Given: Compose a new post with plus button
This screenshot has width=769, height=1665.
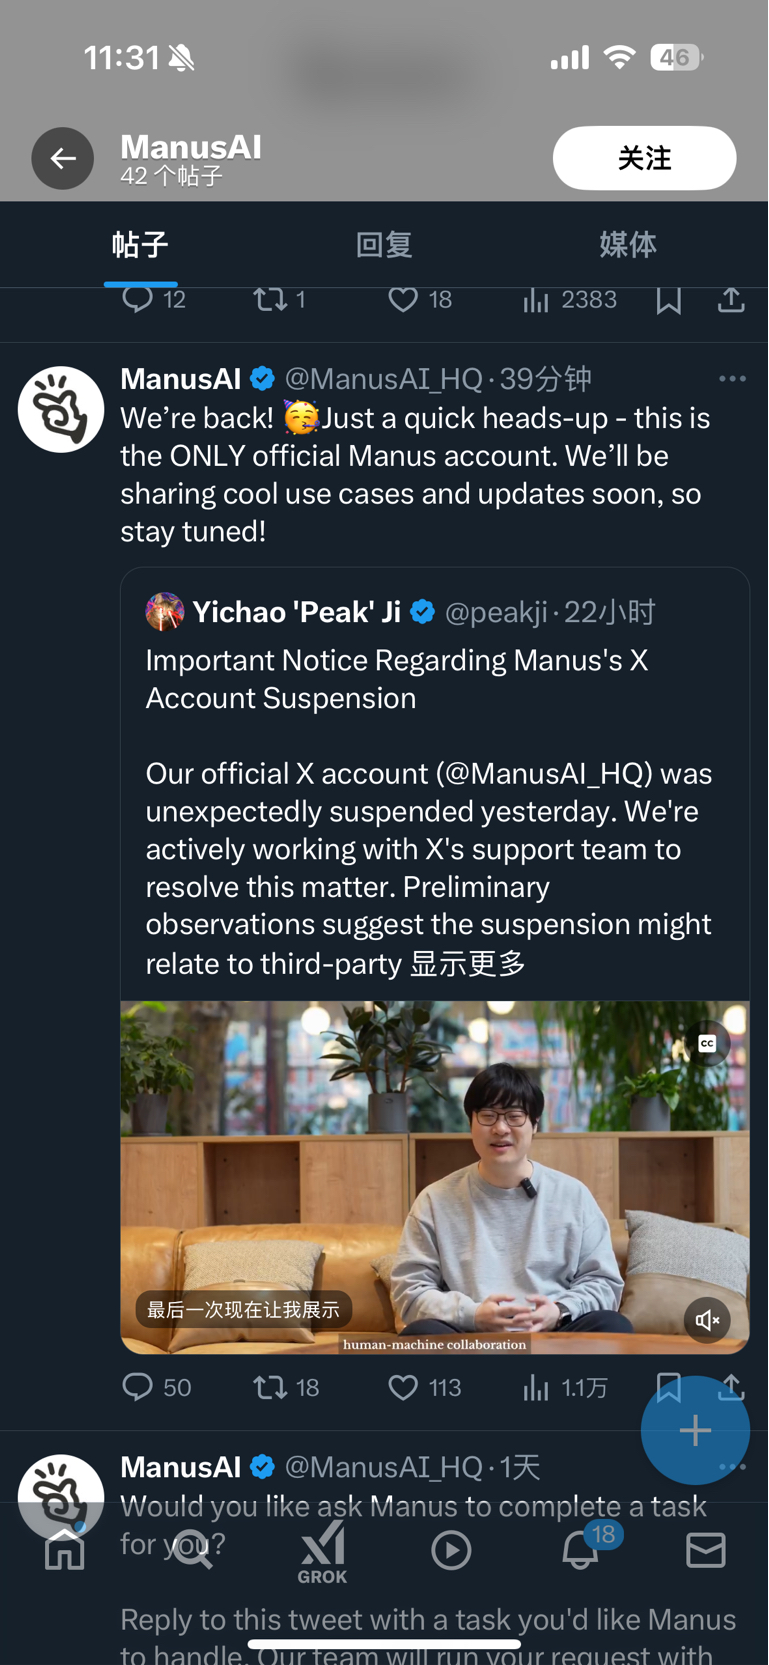Looking at the screenshot, I should [695, 1430].
